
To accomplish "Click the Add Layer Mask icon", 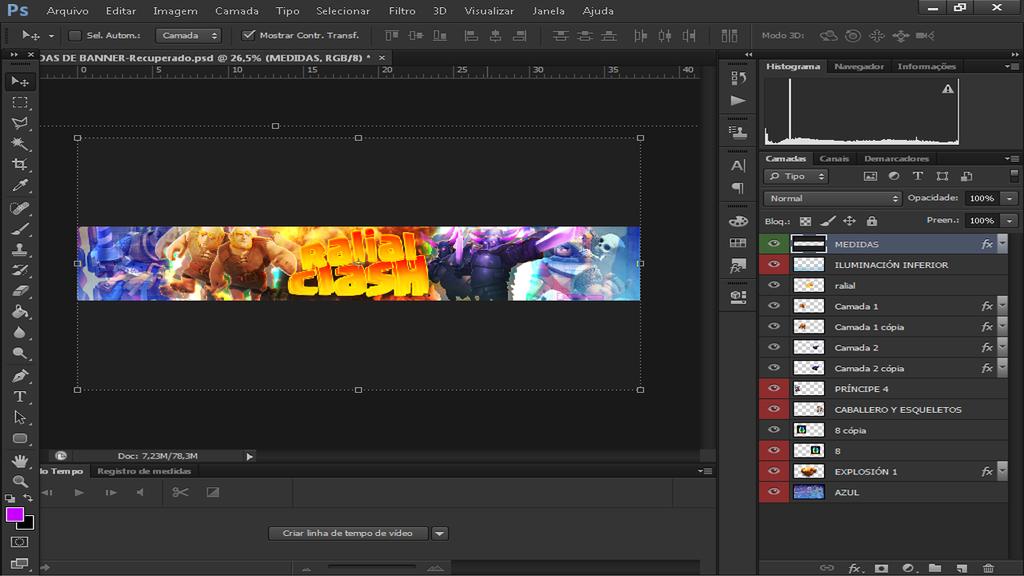I will tap(881, 568).
